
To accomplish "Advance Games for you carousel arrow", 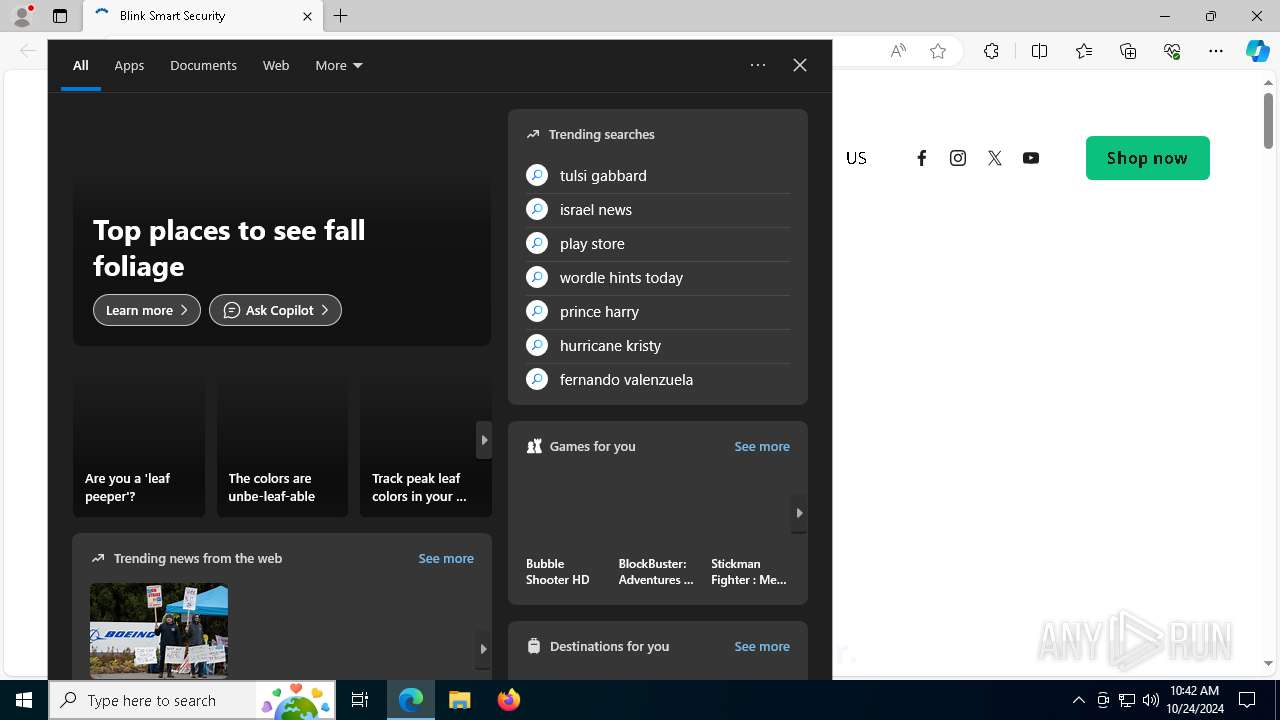I will point(799,513).
